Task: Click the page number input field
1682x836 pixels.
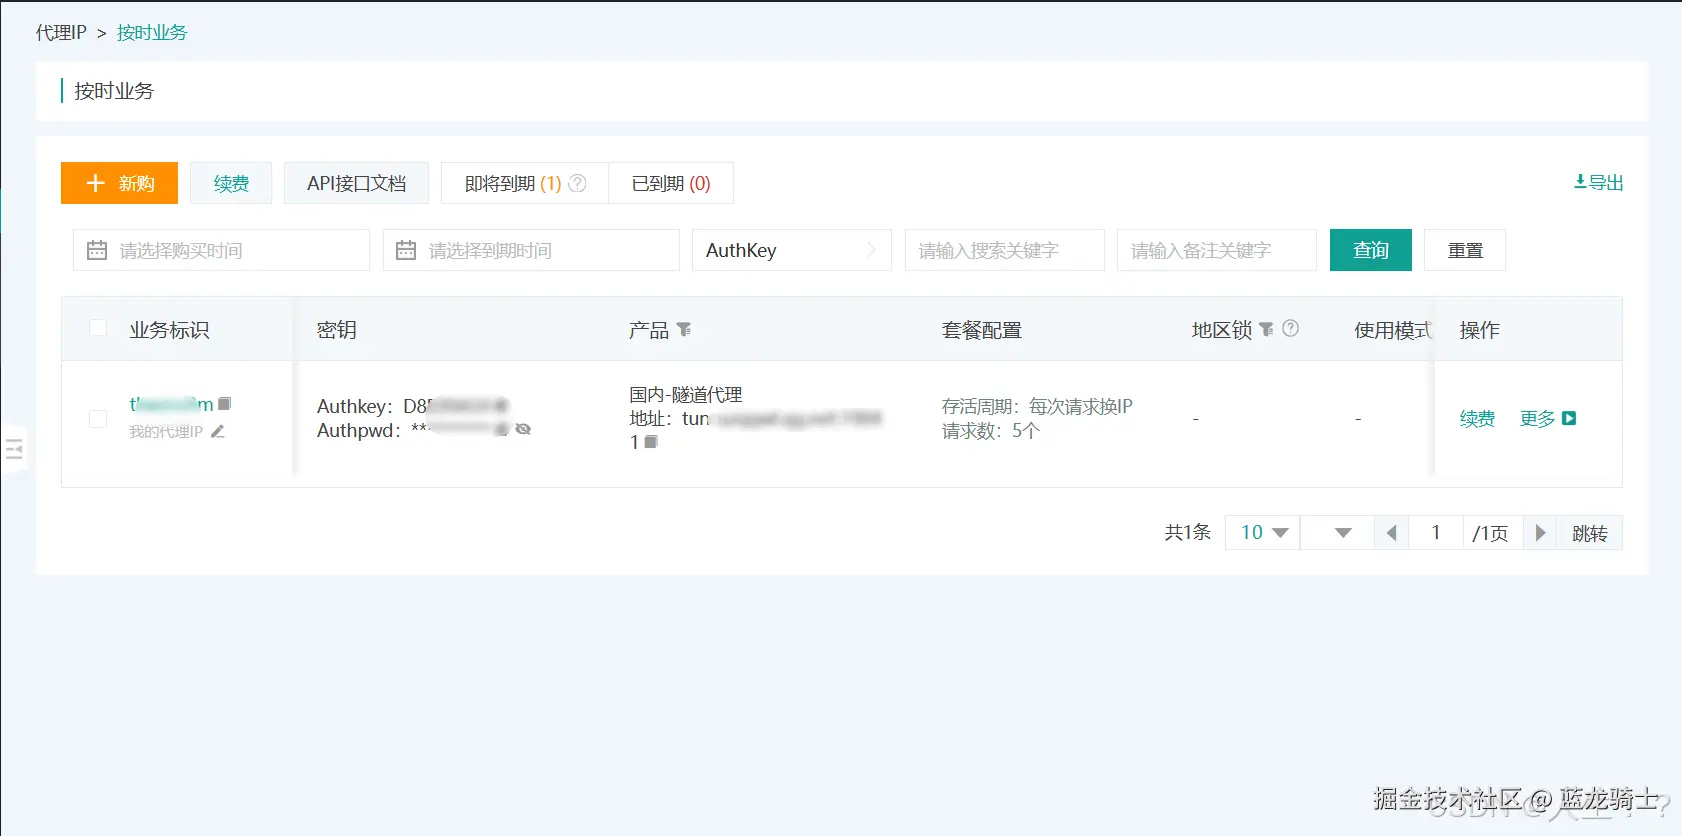Action: click(x=1436, y=533)
